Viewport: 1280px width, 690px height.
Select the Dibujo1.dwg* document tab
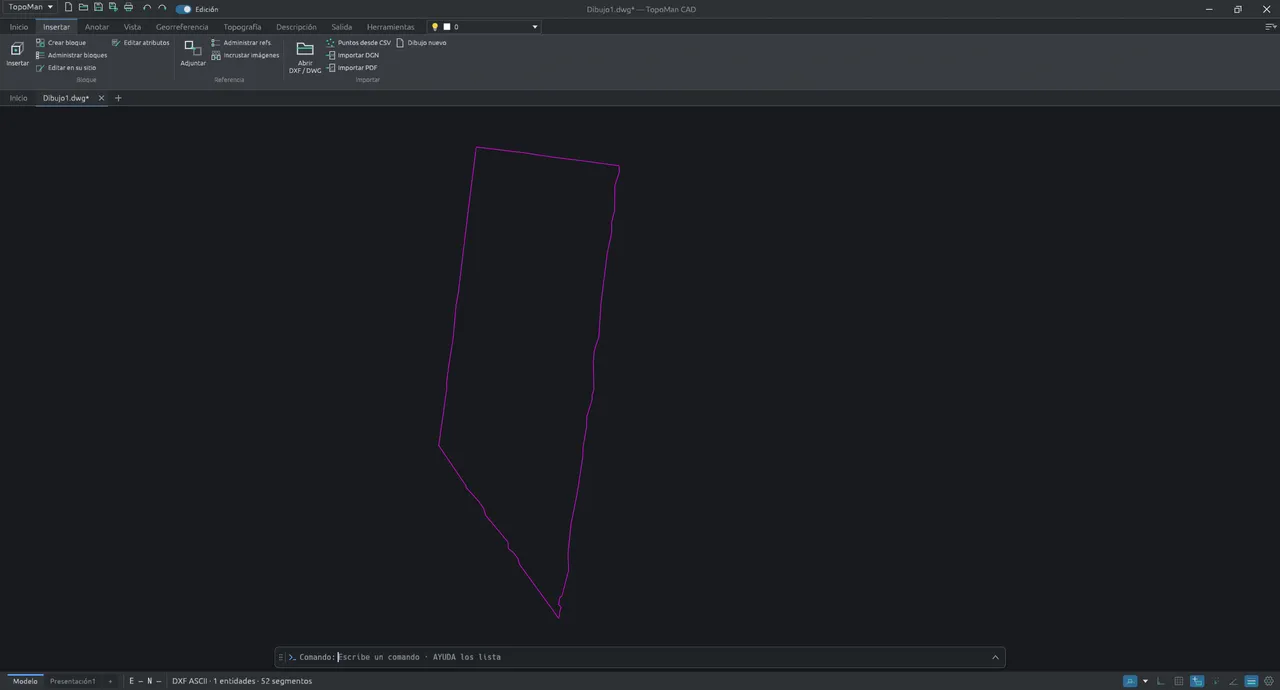[x=66, y=98]
